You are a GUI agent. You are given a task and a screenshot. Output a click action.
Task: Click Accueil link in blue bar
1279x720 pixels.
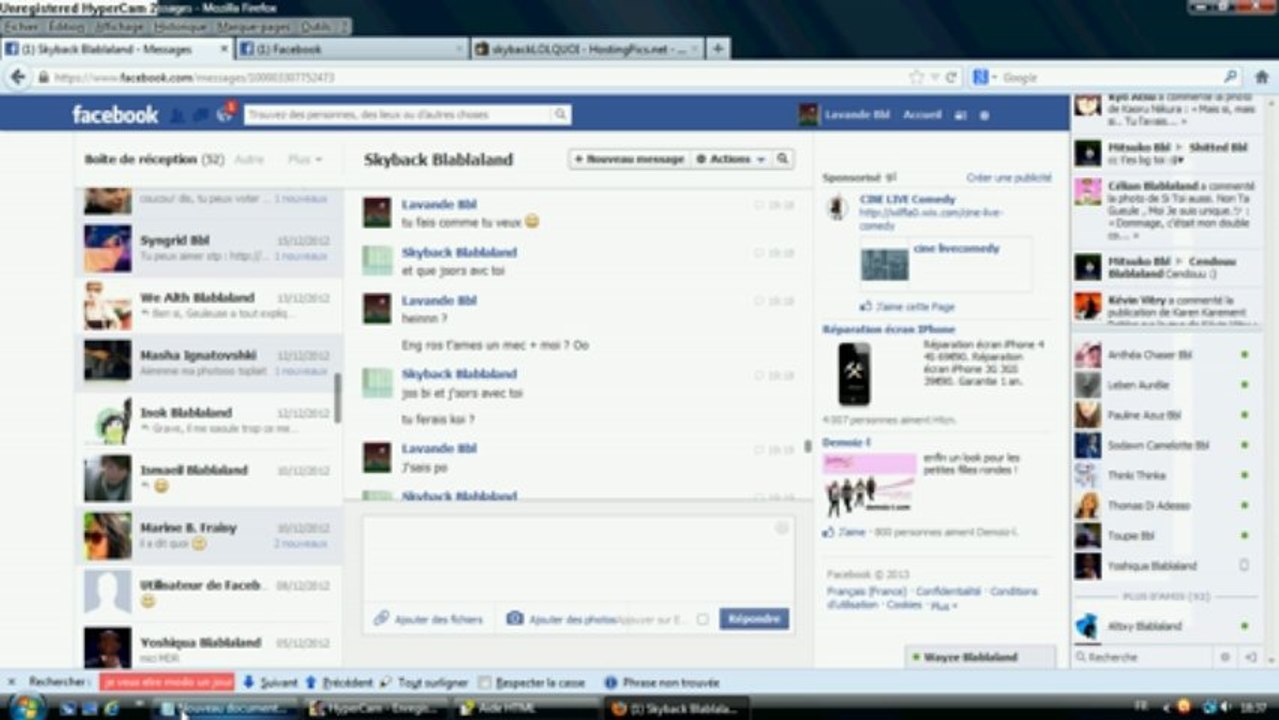click(x=922, y=115)
